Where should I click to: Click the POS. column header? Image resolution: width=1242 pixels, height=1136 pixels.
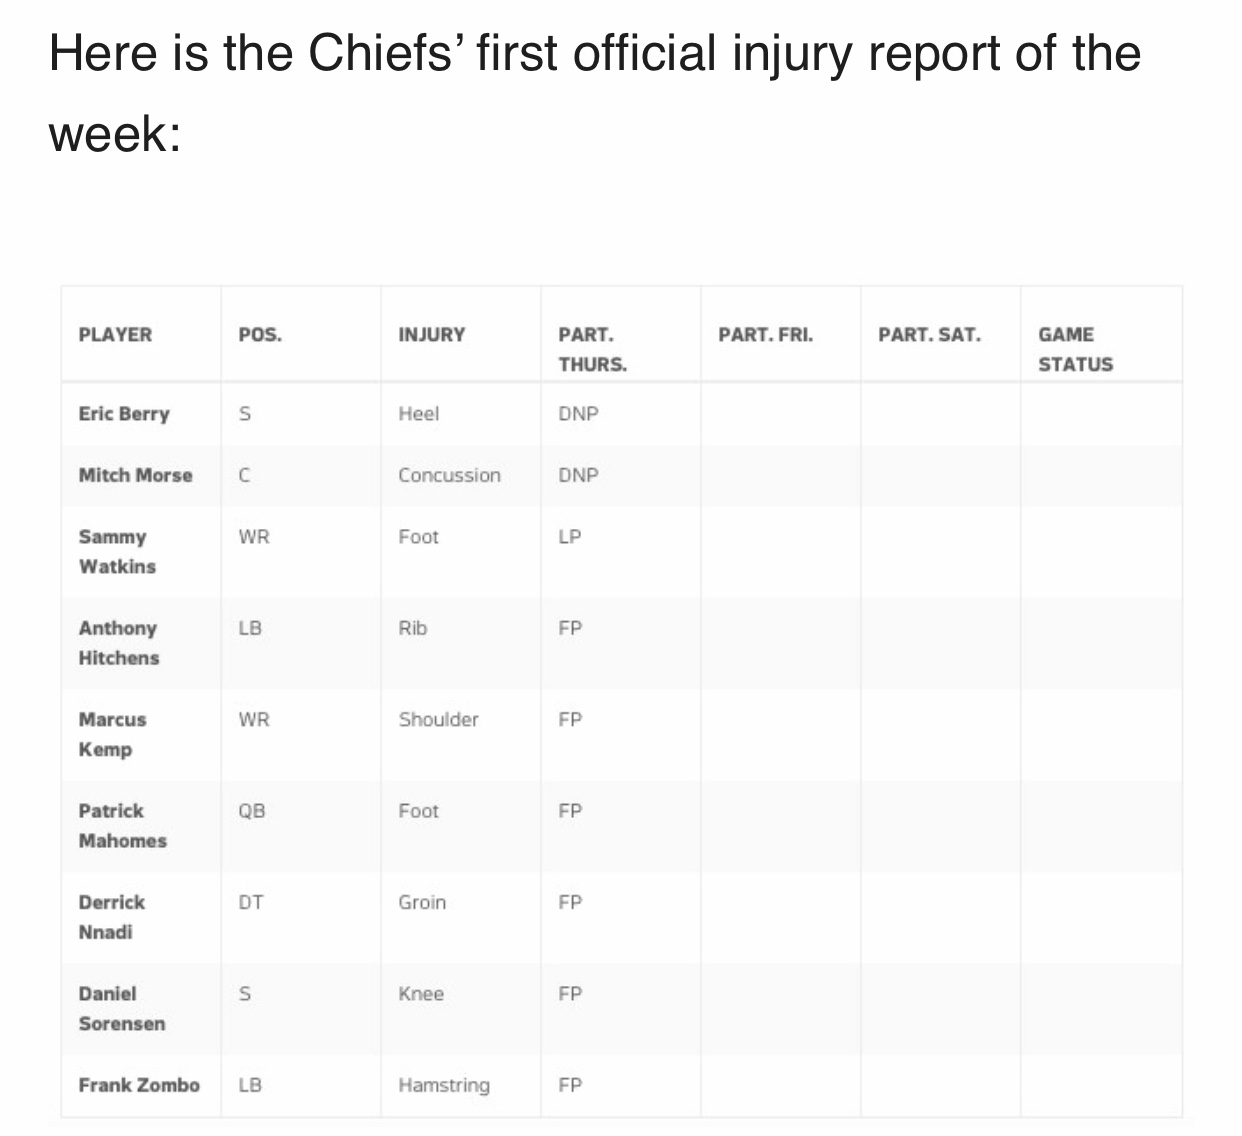pos(260,335)
